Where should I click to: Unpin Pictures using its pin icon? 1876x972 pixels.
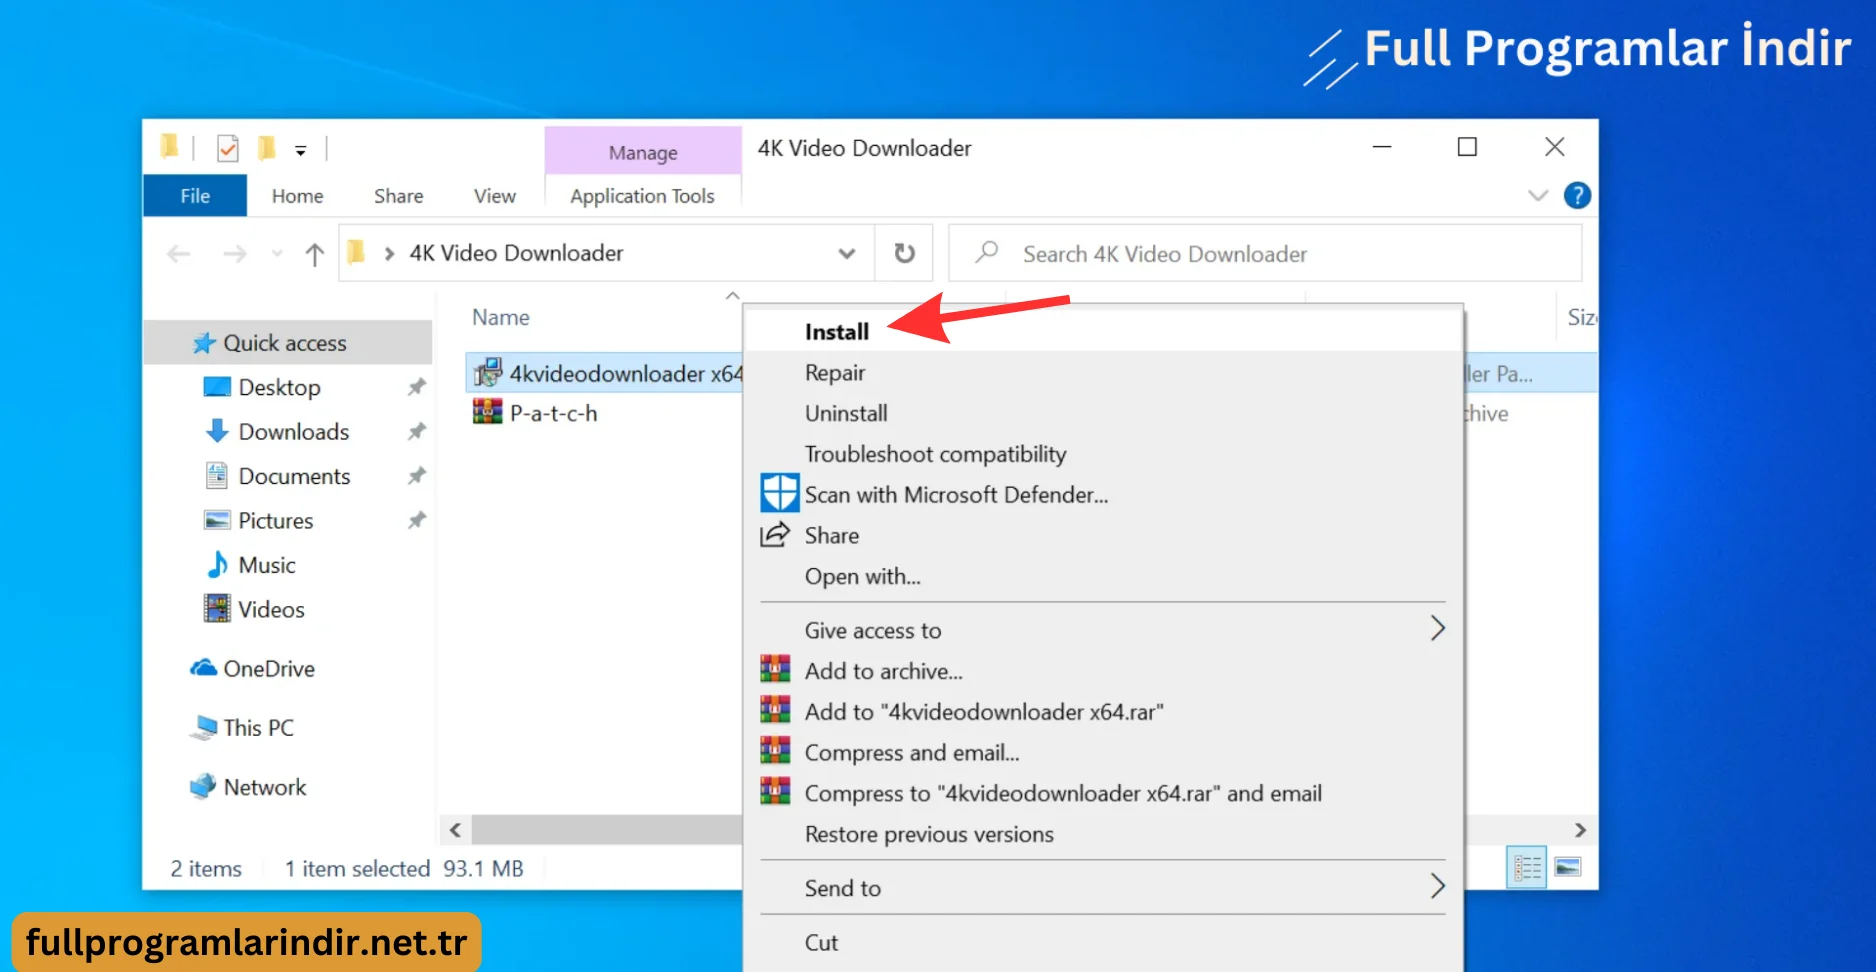417,521
